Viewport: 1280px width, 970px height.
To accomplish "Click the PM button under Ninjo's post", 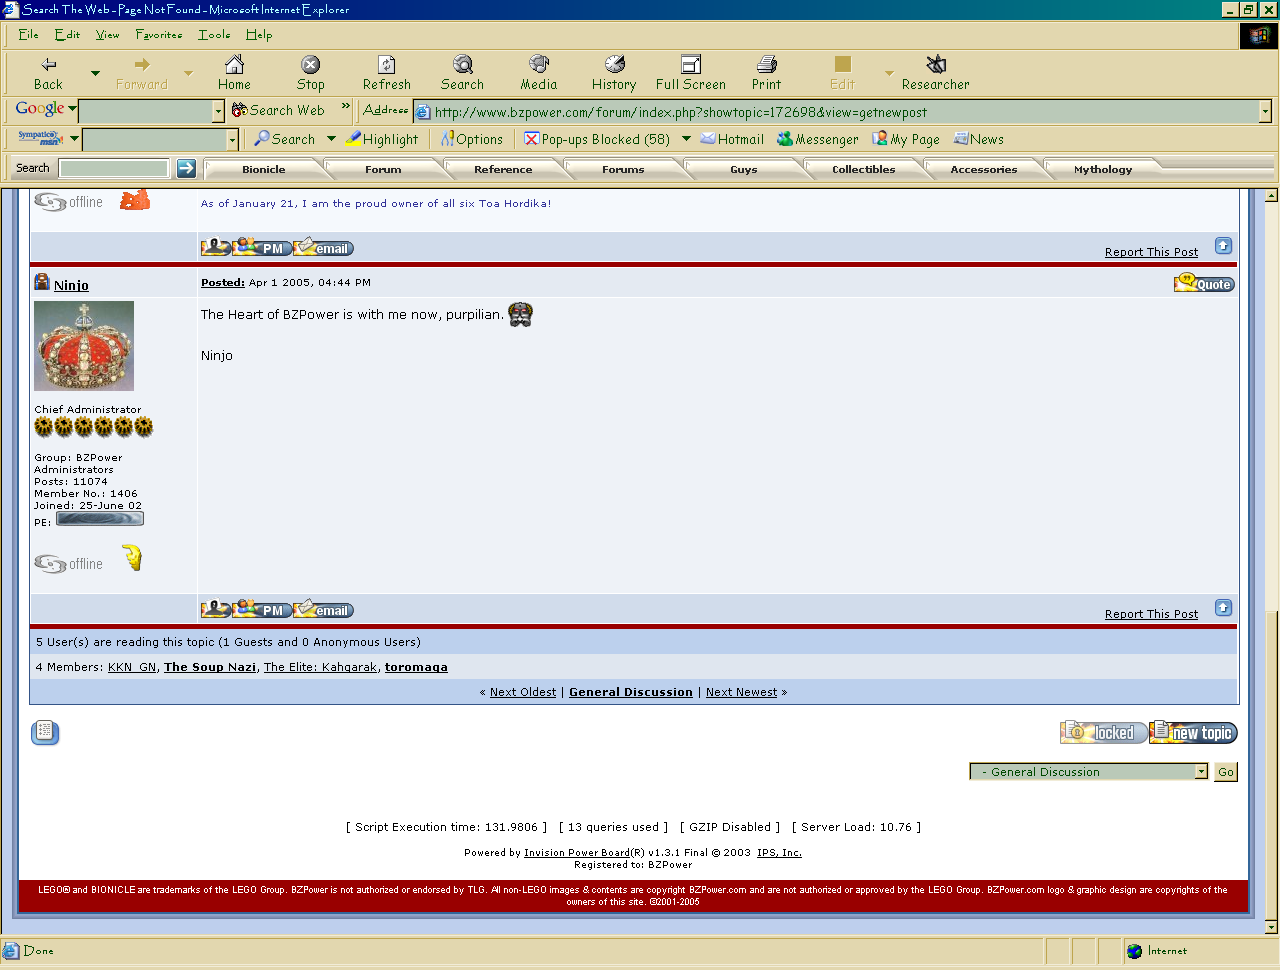I will tap(262, 609).
